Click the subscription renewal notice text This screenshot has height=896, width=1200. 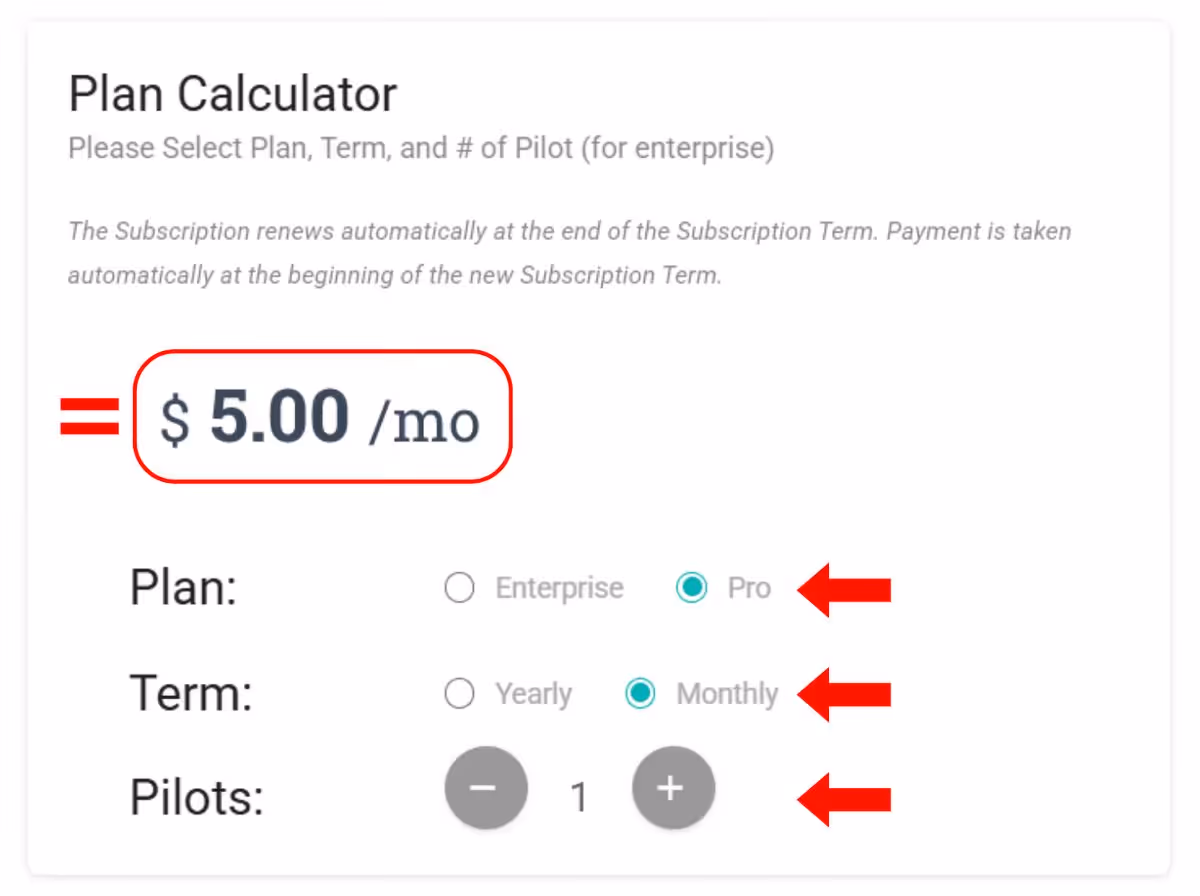(x=569, y=252)
